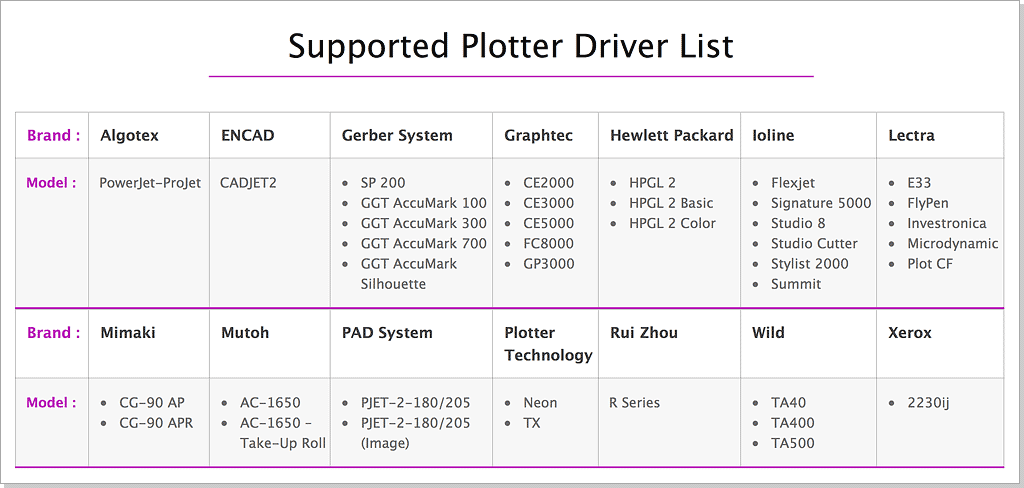Select the Hewlett Packard brand cell

[x=671, y=136]
